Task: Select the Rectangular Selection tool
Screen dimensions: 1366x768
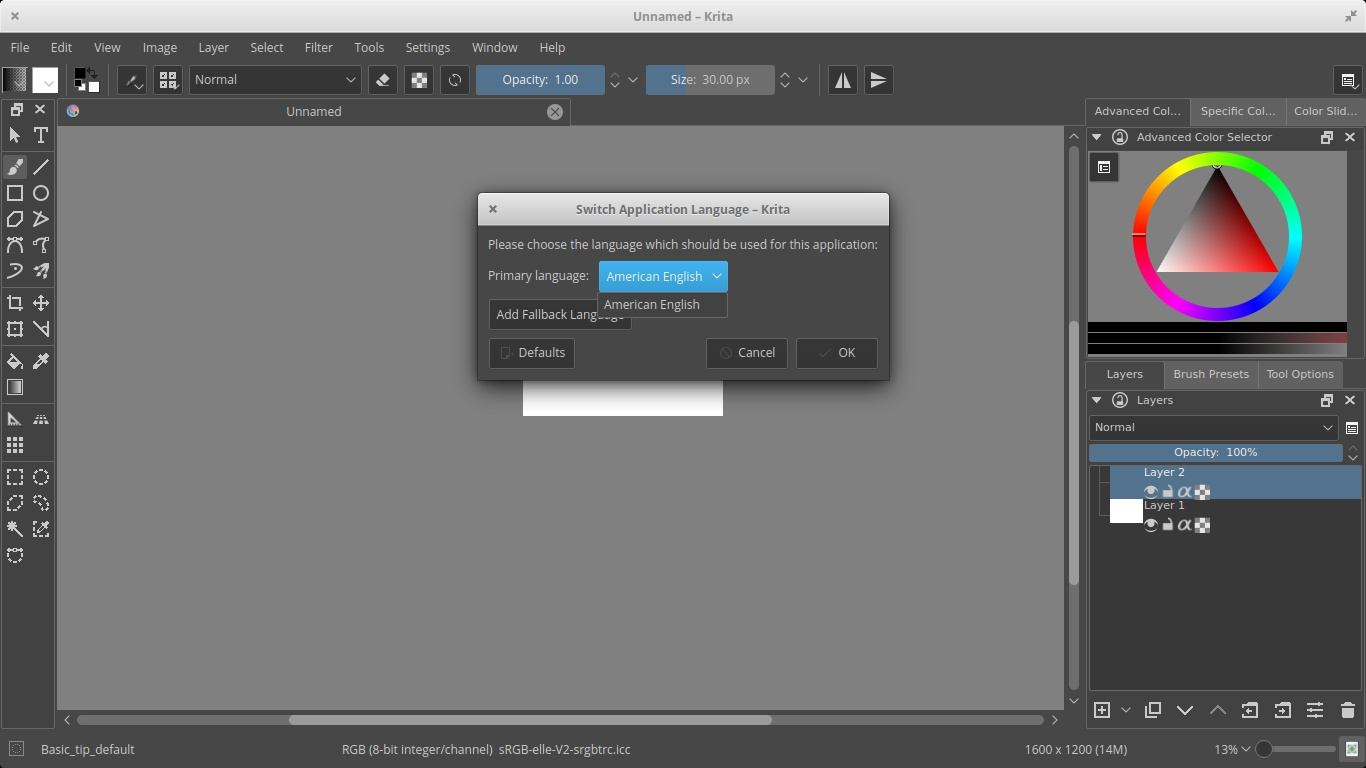Action: (x=15, y=477)
